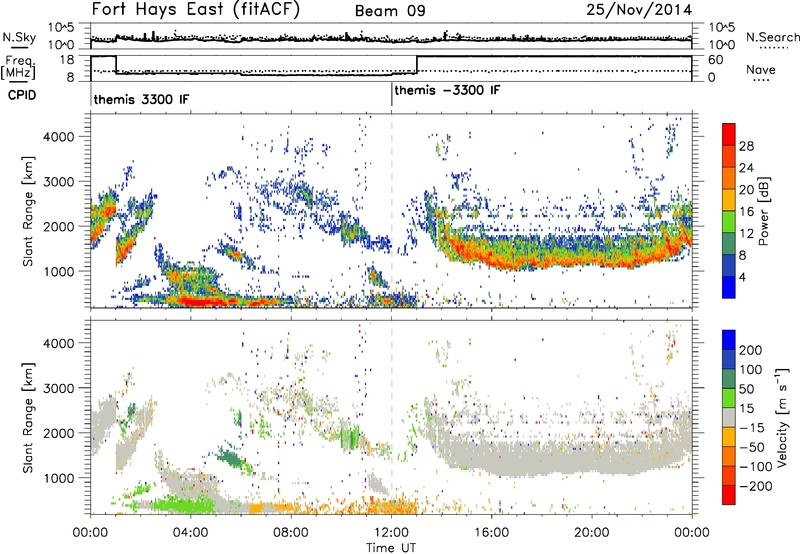Click the '08:00' time tick label
This screenshot has height=554, width=800.
click(291, 533)
